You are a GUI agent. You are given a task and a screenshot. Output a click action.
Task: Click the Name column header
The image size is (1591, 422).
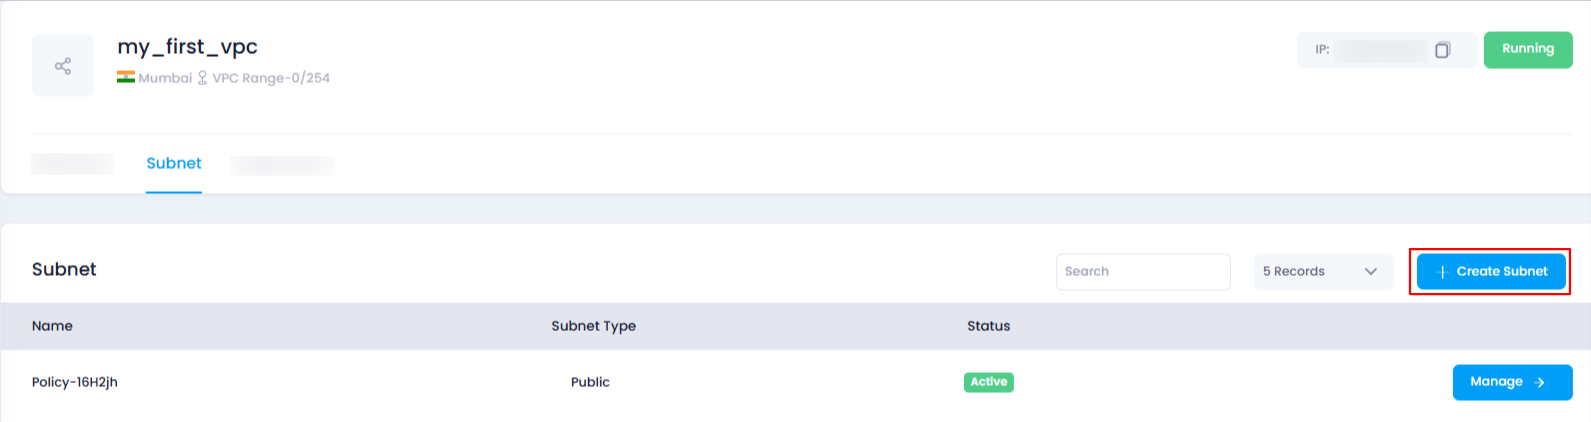click(x=52, y=326)
